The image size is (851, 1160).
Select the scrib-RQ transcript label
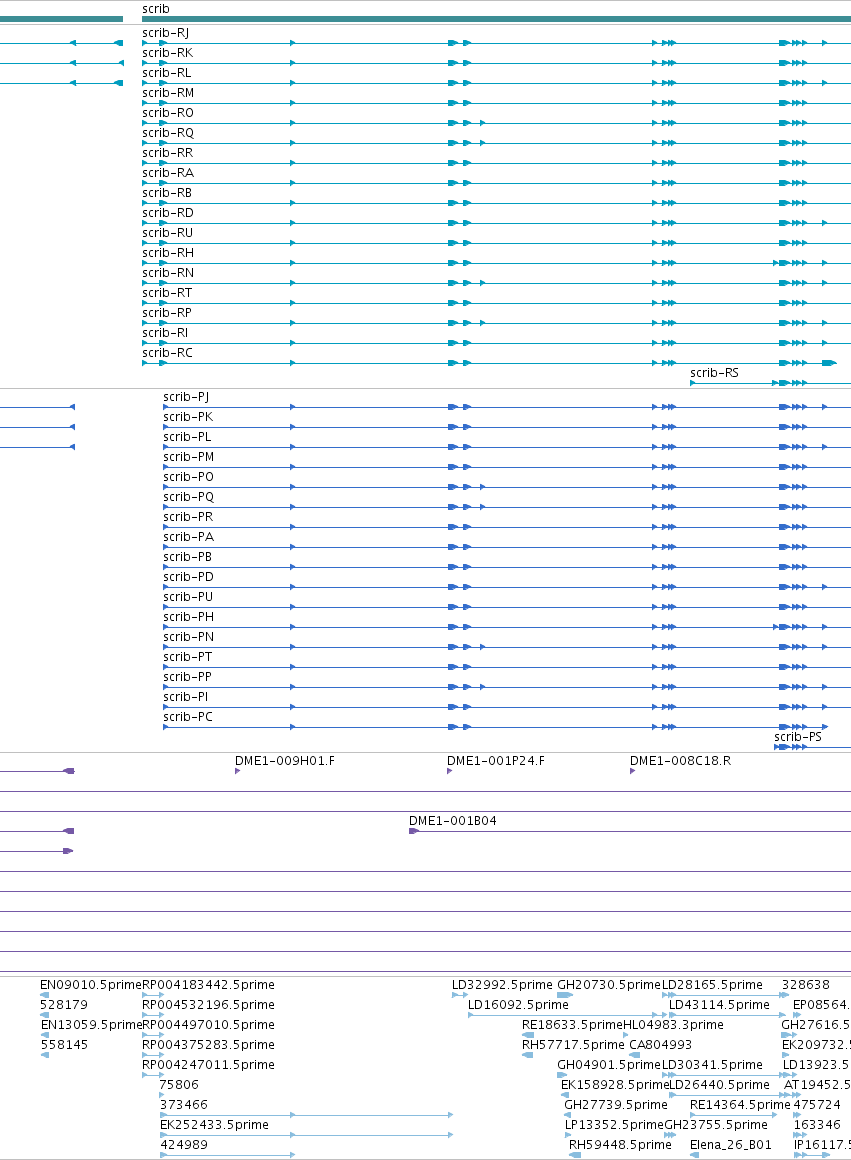coord(168,132)
